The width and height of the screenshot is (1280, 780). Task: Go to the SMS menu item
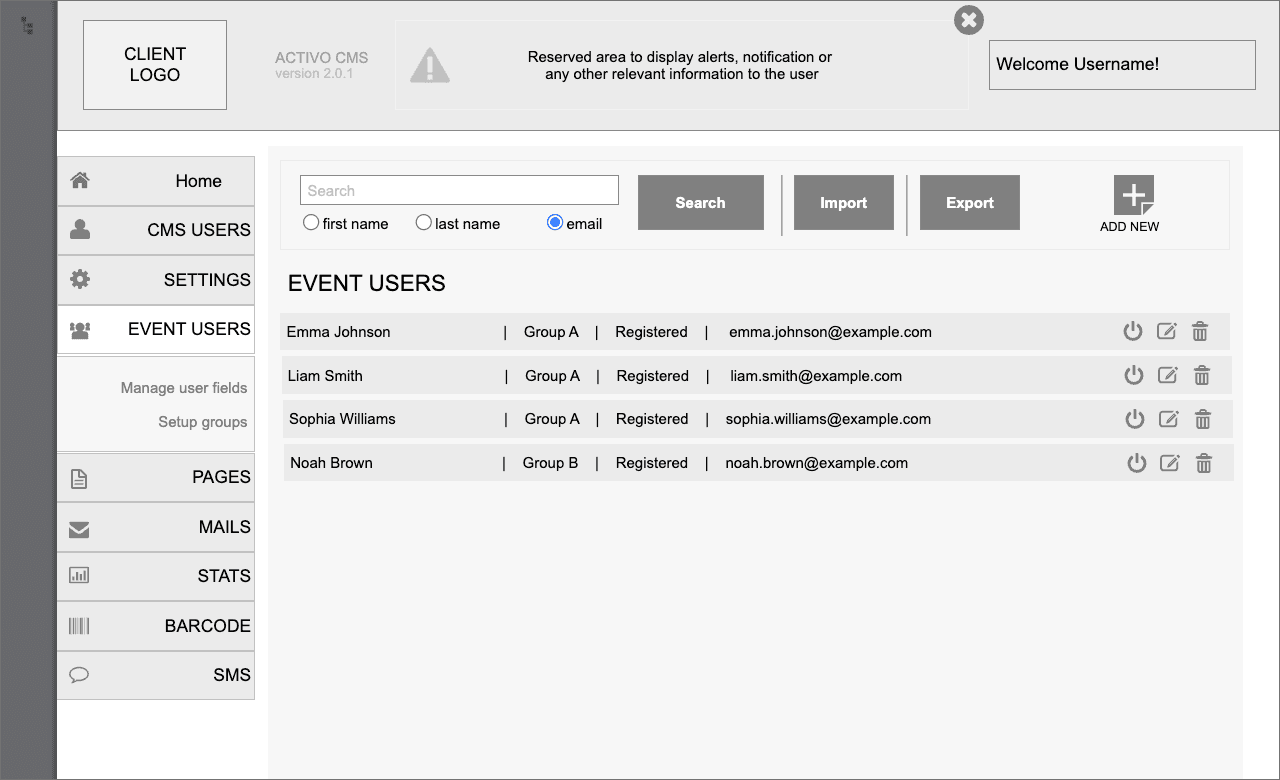(156, 675)
